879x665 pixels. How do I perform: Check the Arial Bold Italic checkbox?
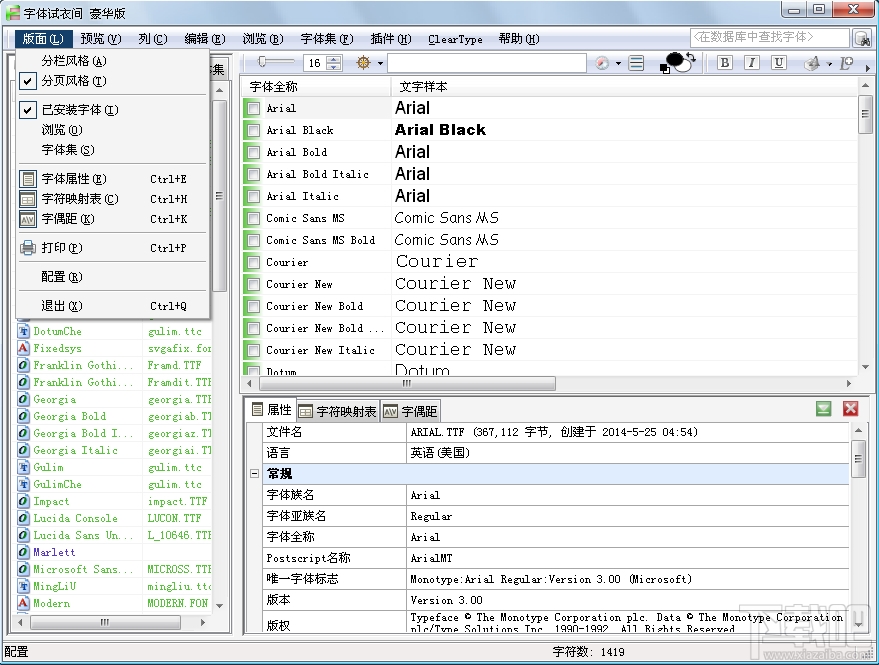coord(254,174)
